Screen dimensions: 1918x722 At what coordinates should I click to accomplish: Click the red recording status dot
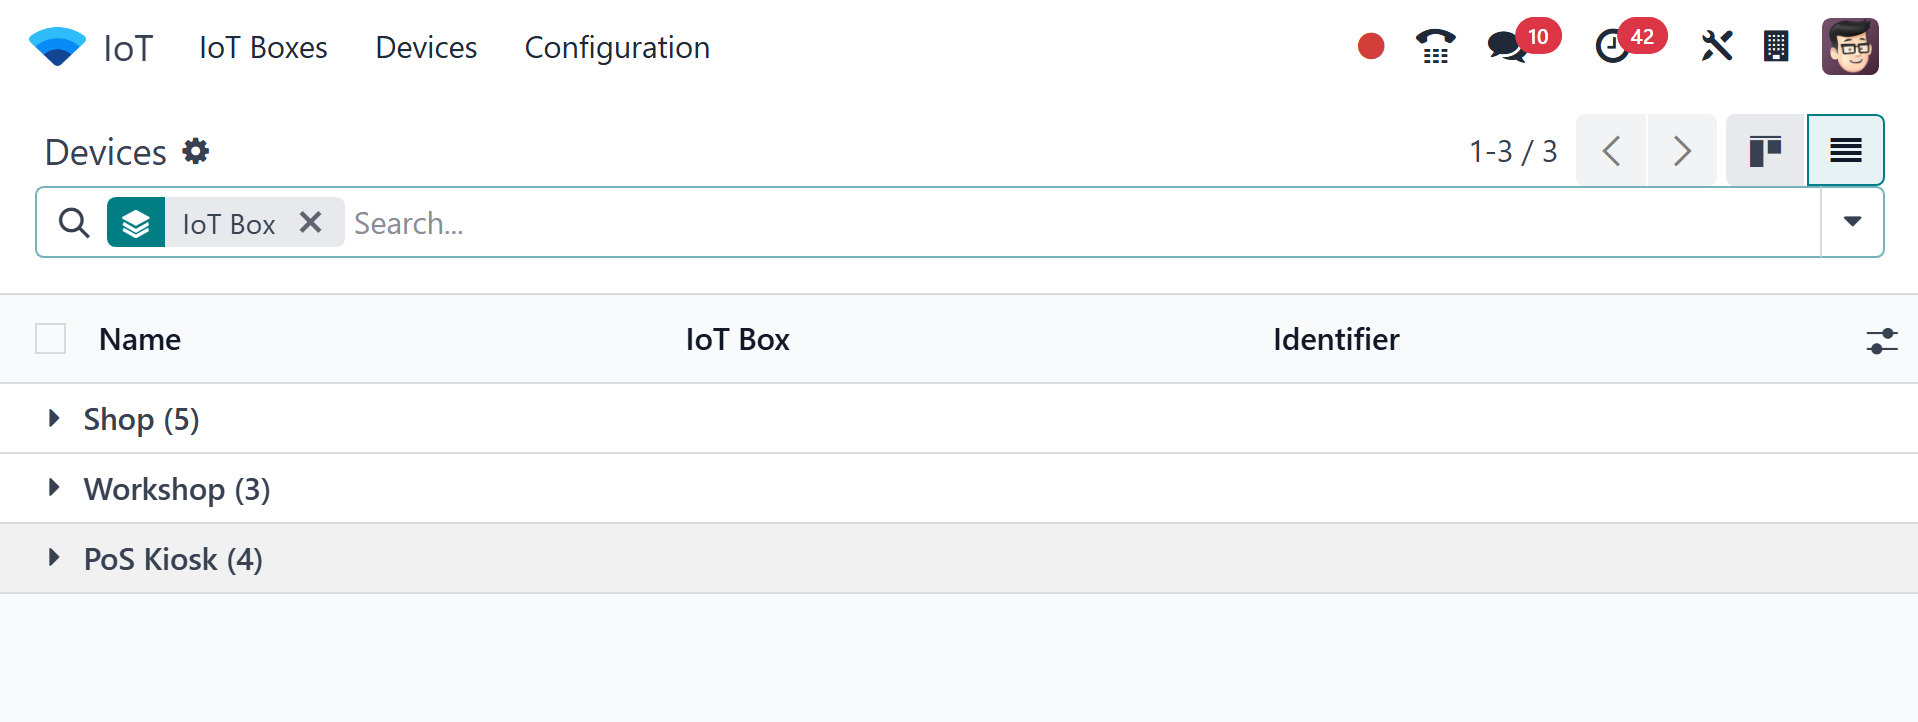point(1370,47)
